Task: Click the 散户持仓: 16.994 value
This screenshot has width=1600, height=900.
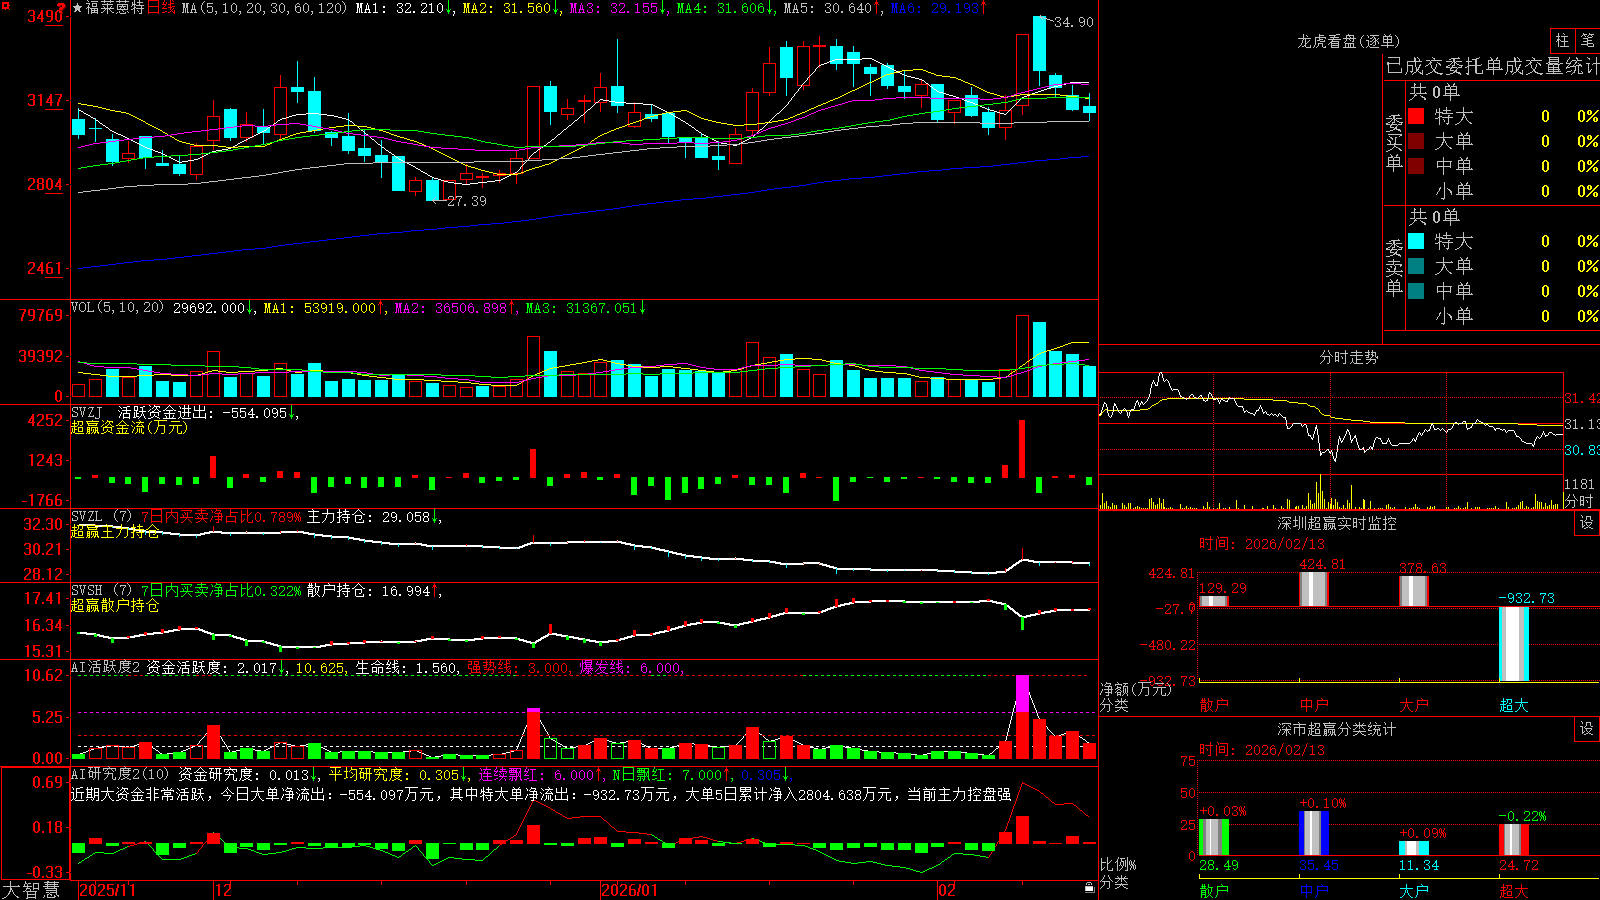Action: tap(373, 591)
